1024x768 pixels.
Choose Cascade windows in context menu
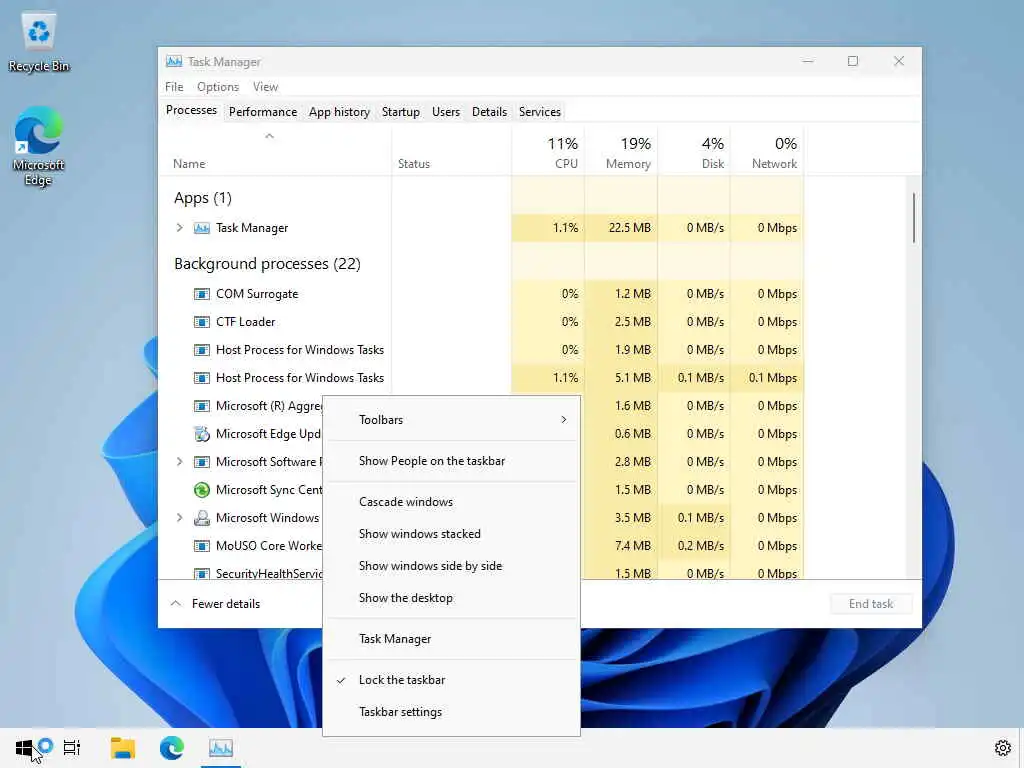tap(451, 502)
